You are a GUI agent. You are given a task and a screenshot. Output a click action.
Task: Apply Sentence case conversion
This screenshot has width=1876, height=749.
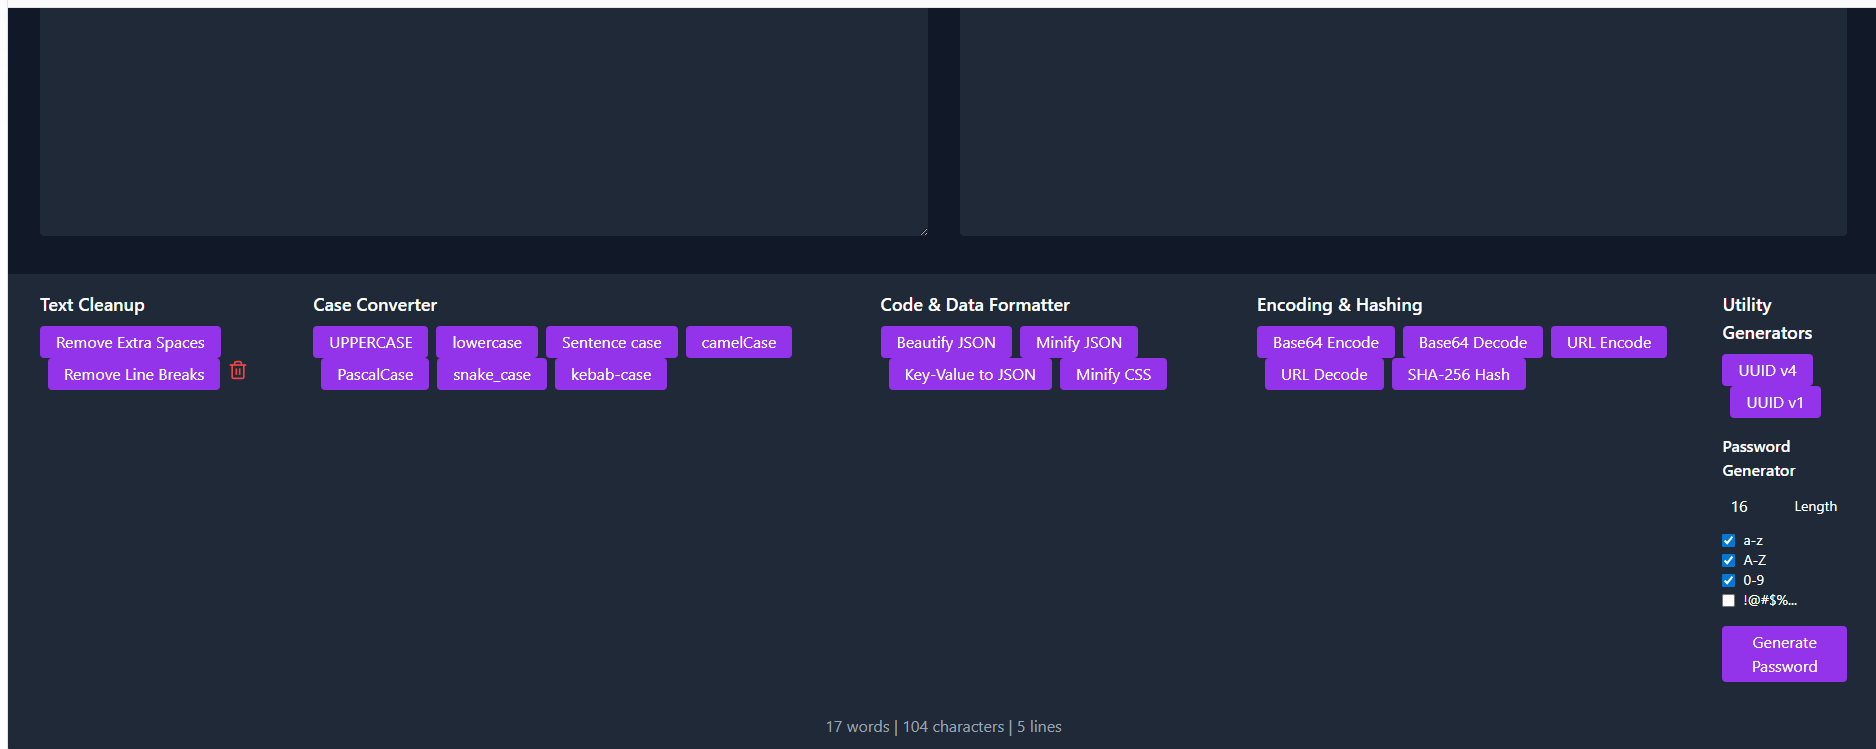click(612, 342)
